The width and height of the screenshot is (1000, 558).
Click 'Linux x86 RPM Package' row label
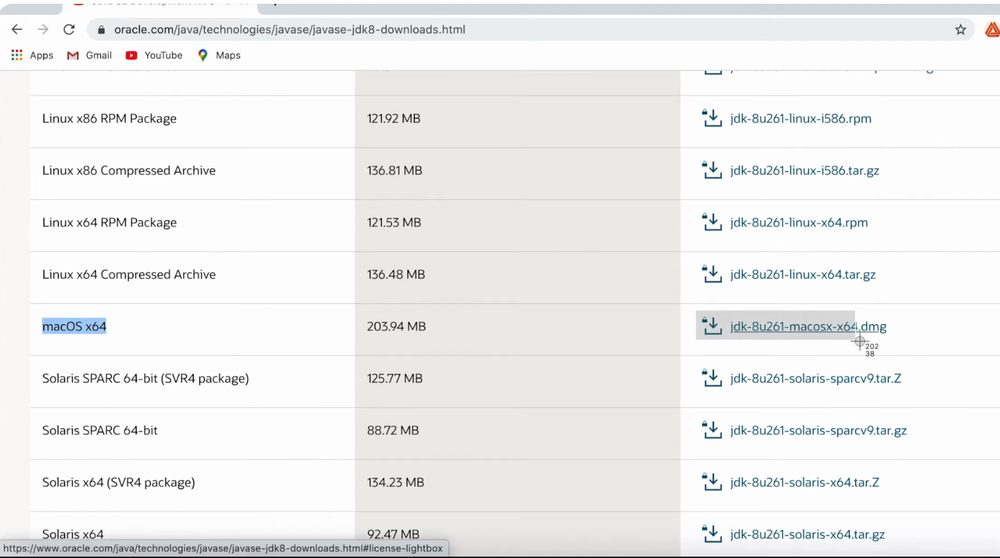(x=109, y=119)
